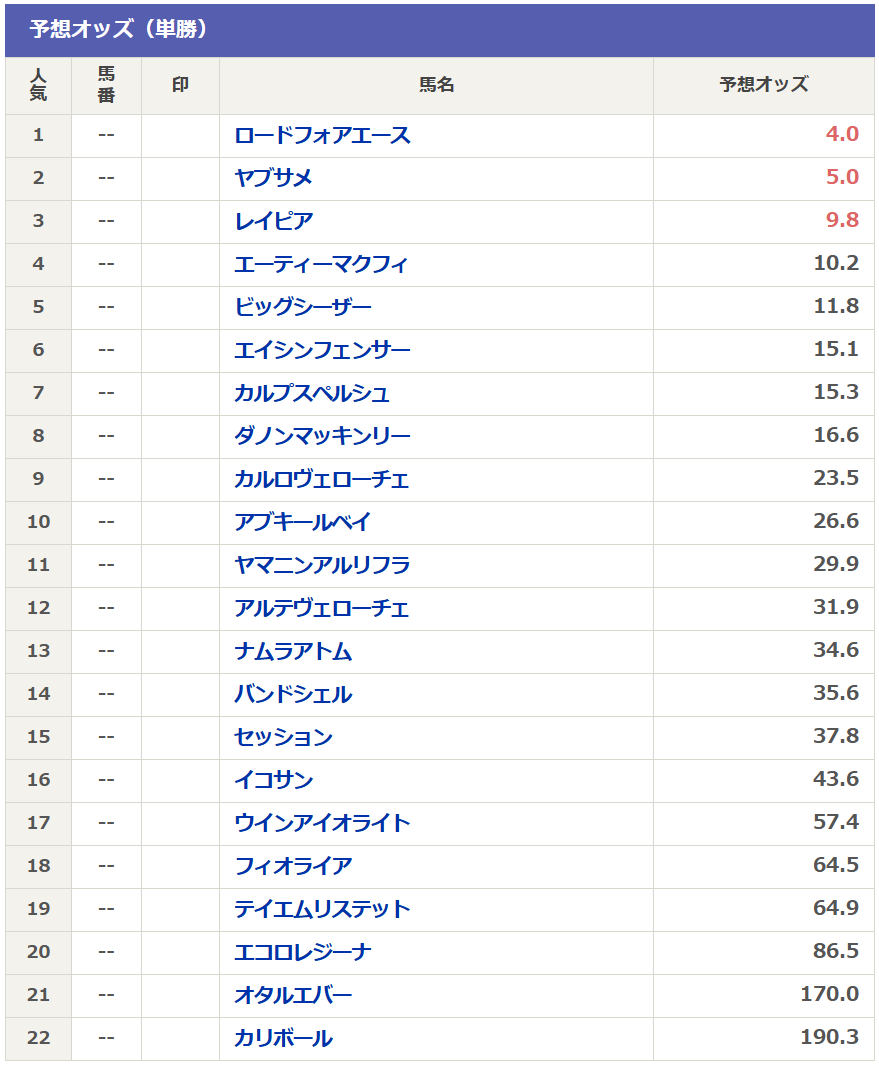Viewport: 879px width, 1067px height.
Task: Select the エーティーマクフィ link
Action: [x=321, y=264]
